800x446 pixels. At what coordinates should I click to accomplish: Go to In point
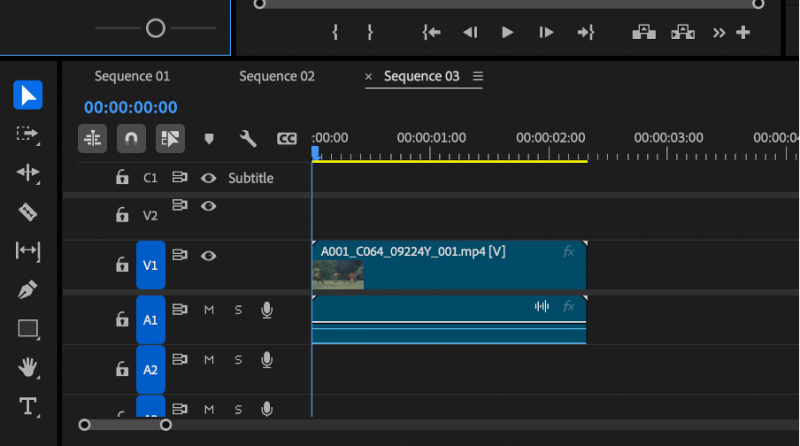(431, 33)
